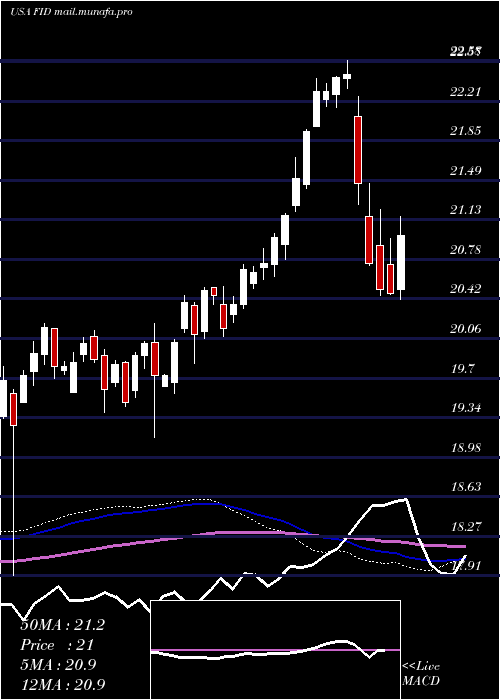The image size is (500, 700).
Task: Click the 18.27 price axis label
Action: pyautogui.click(x=465, y=526)
